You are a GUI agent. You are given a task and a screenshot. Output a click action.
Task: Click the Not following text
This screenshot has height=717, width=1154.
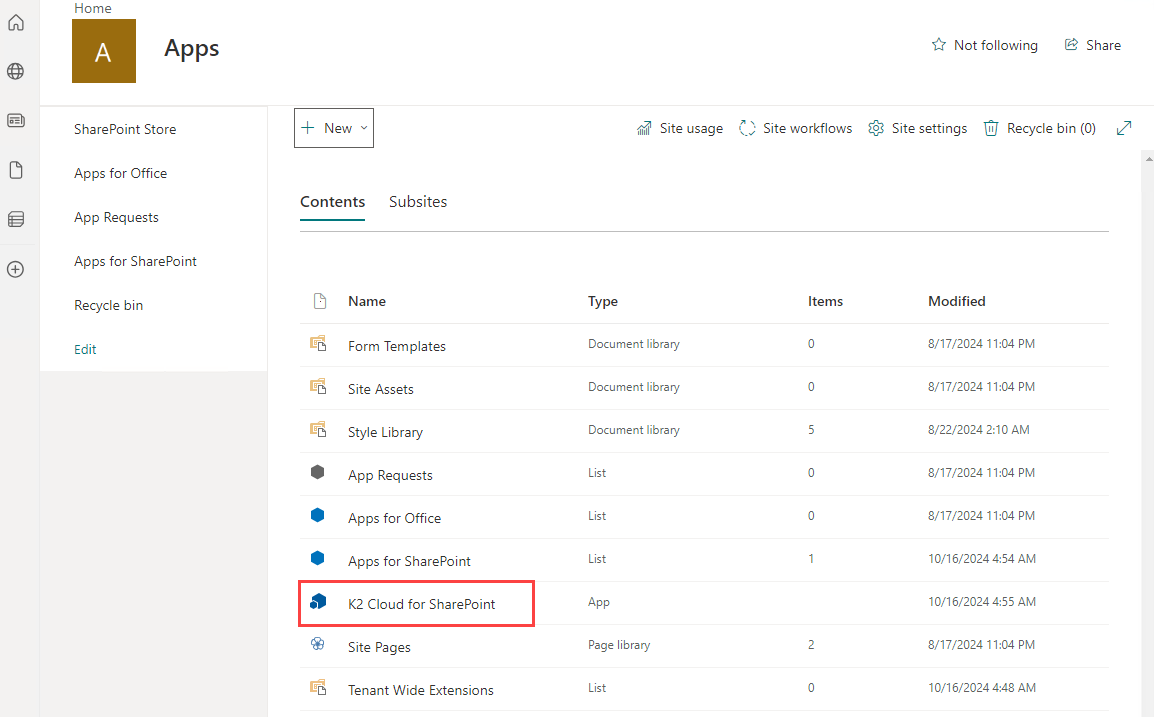click(x=996, y=45)
